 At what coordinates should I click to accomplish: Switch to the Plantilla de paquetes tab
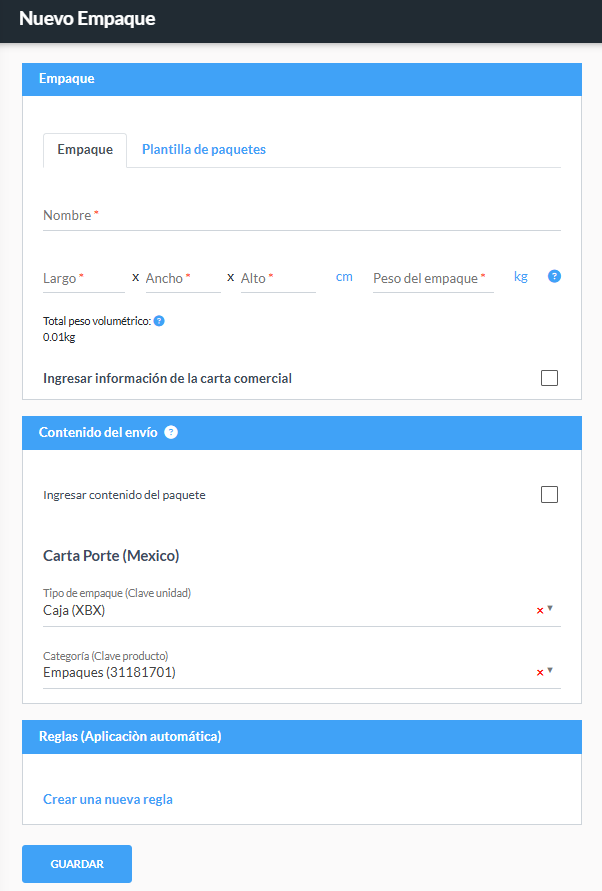204,149
